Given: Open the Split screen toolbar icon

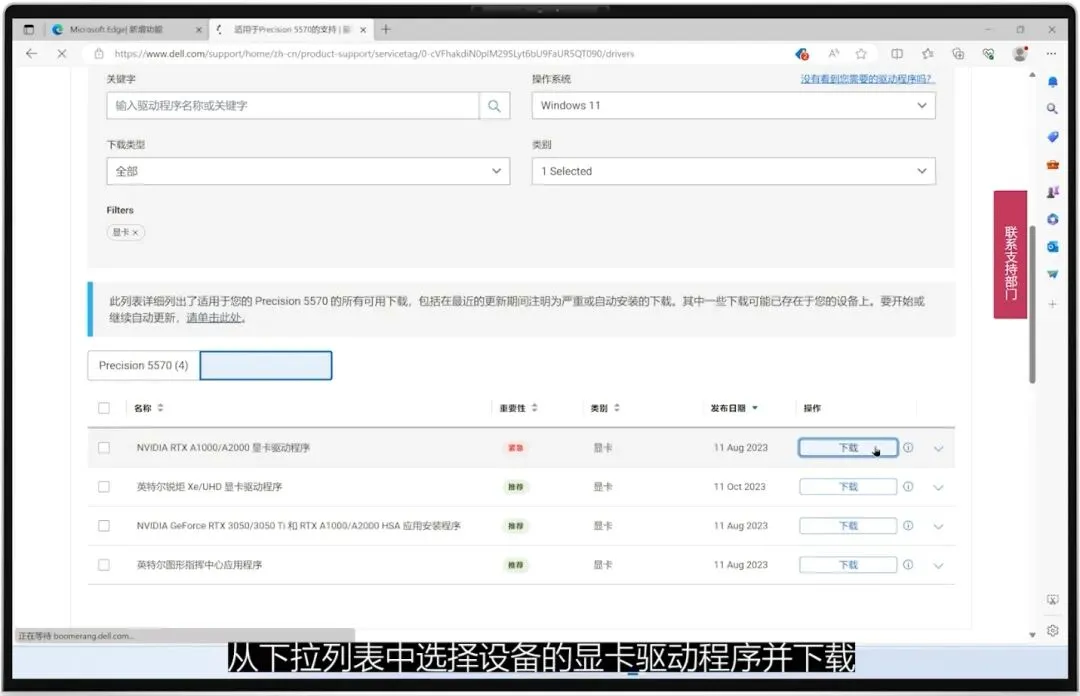Looking at the screenshot, I should point(898,53).
